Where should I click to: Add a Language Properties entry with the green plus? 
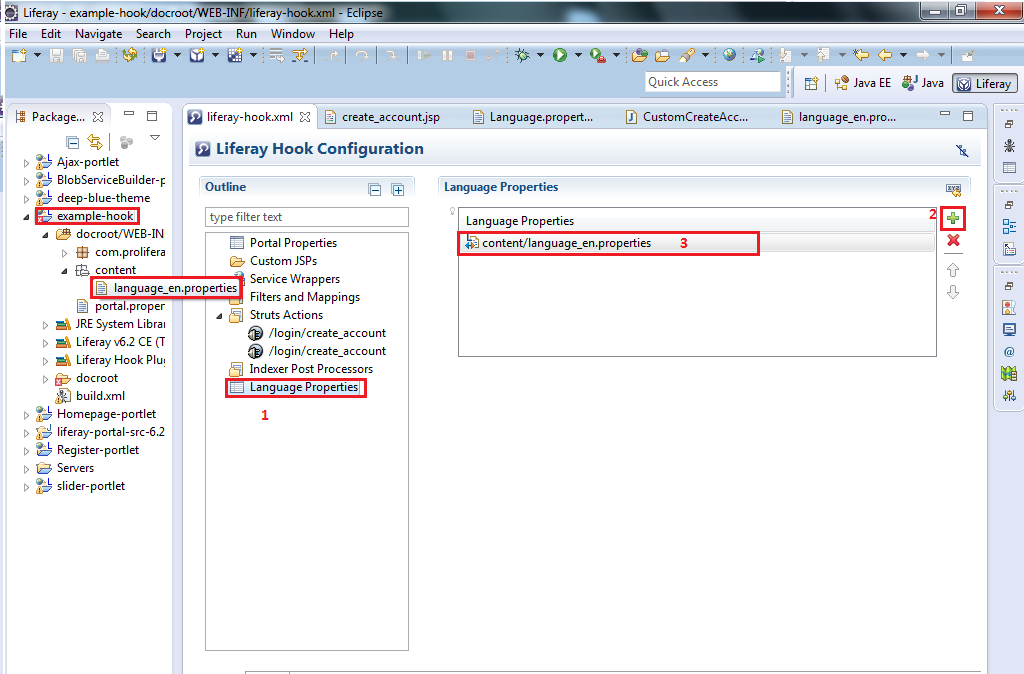click(x=952, y=217)
